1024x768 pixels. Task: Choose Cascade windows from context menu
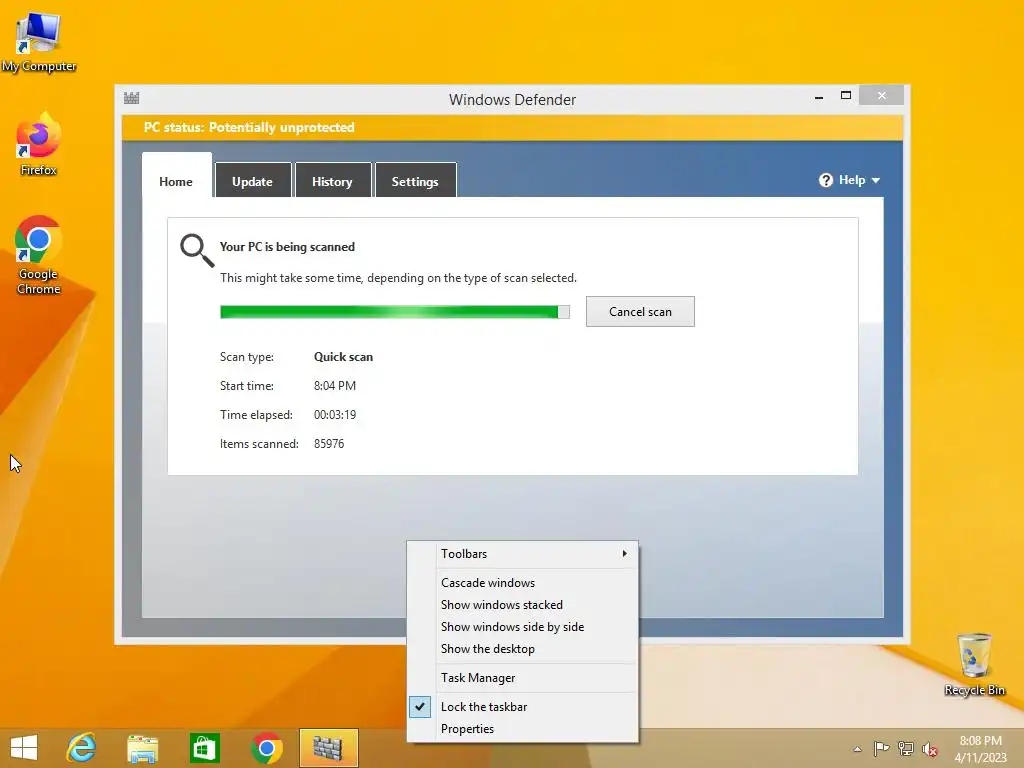(522, 583)
